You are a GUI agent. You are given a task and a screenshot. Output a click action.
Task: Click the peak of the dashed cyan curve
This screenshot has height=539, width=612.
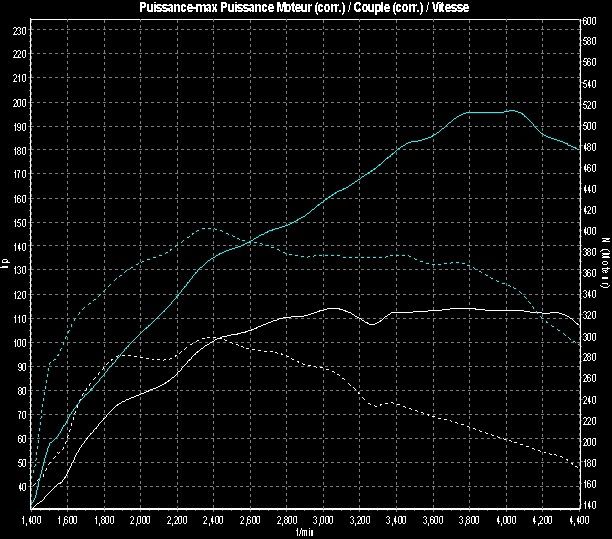tap(205, 228)
